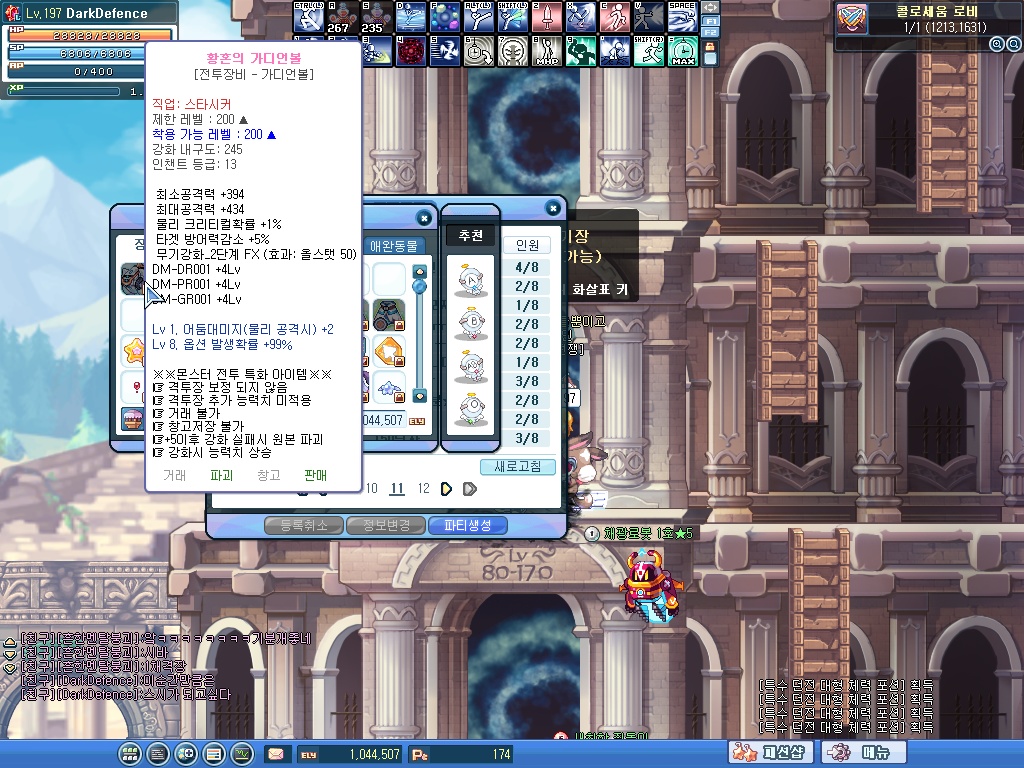Expand the chat log with the up arrow
This screenshot has height=768, width=1024.
pos(10,642)
